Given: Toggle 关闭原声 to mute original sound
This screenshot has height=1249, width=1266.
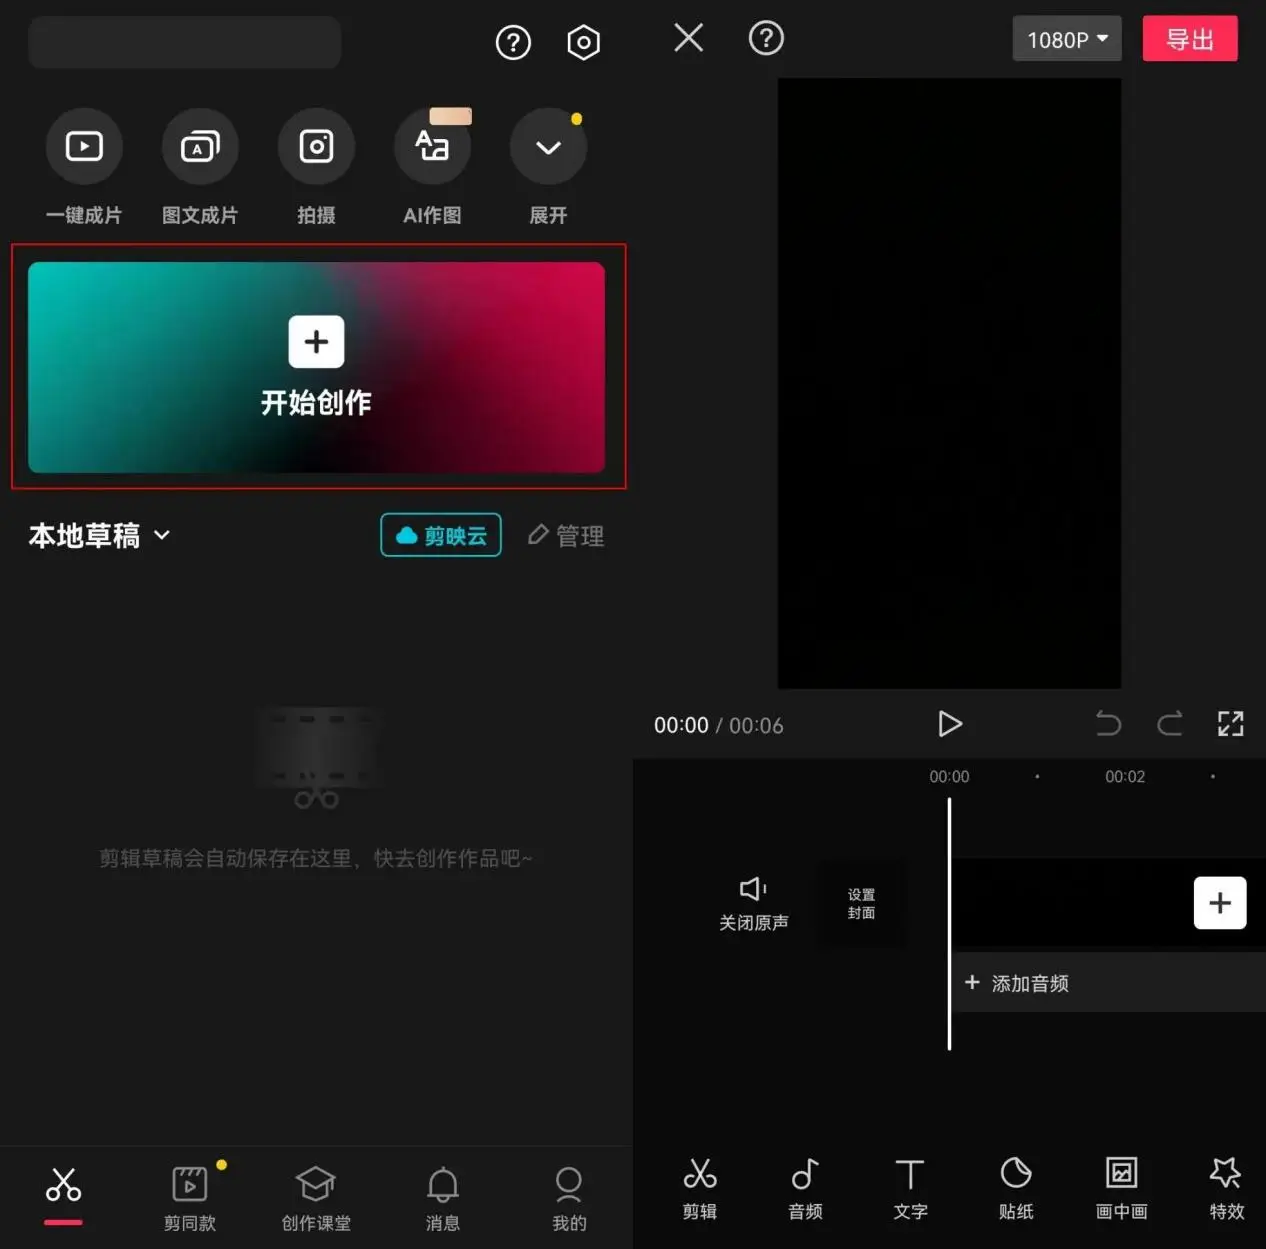Looking at the screenshot, I should pyautogui.click(x=753, y=902).
